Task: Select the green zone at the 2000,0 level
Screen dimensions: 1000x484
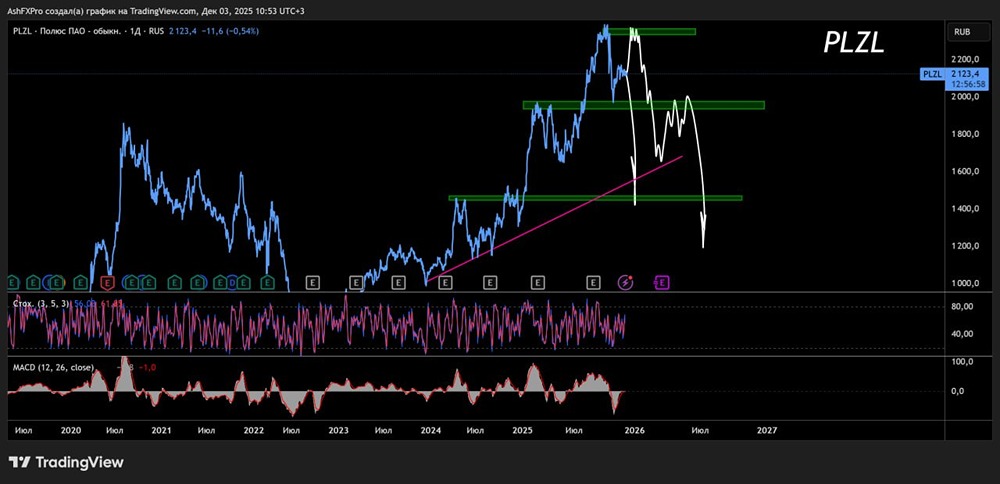Action: click(x=643, y=105)
